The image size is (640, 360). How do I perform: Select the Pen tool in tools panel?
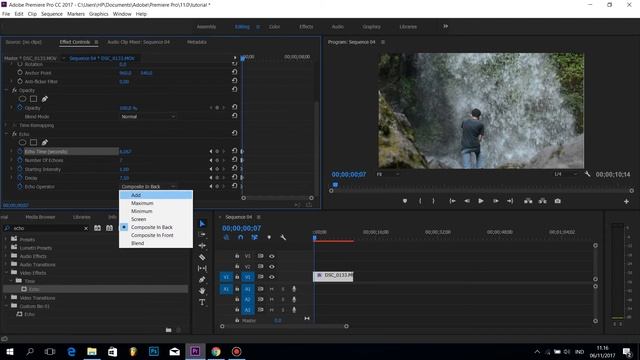pos(202,280)
